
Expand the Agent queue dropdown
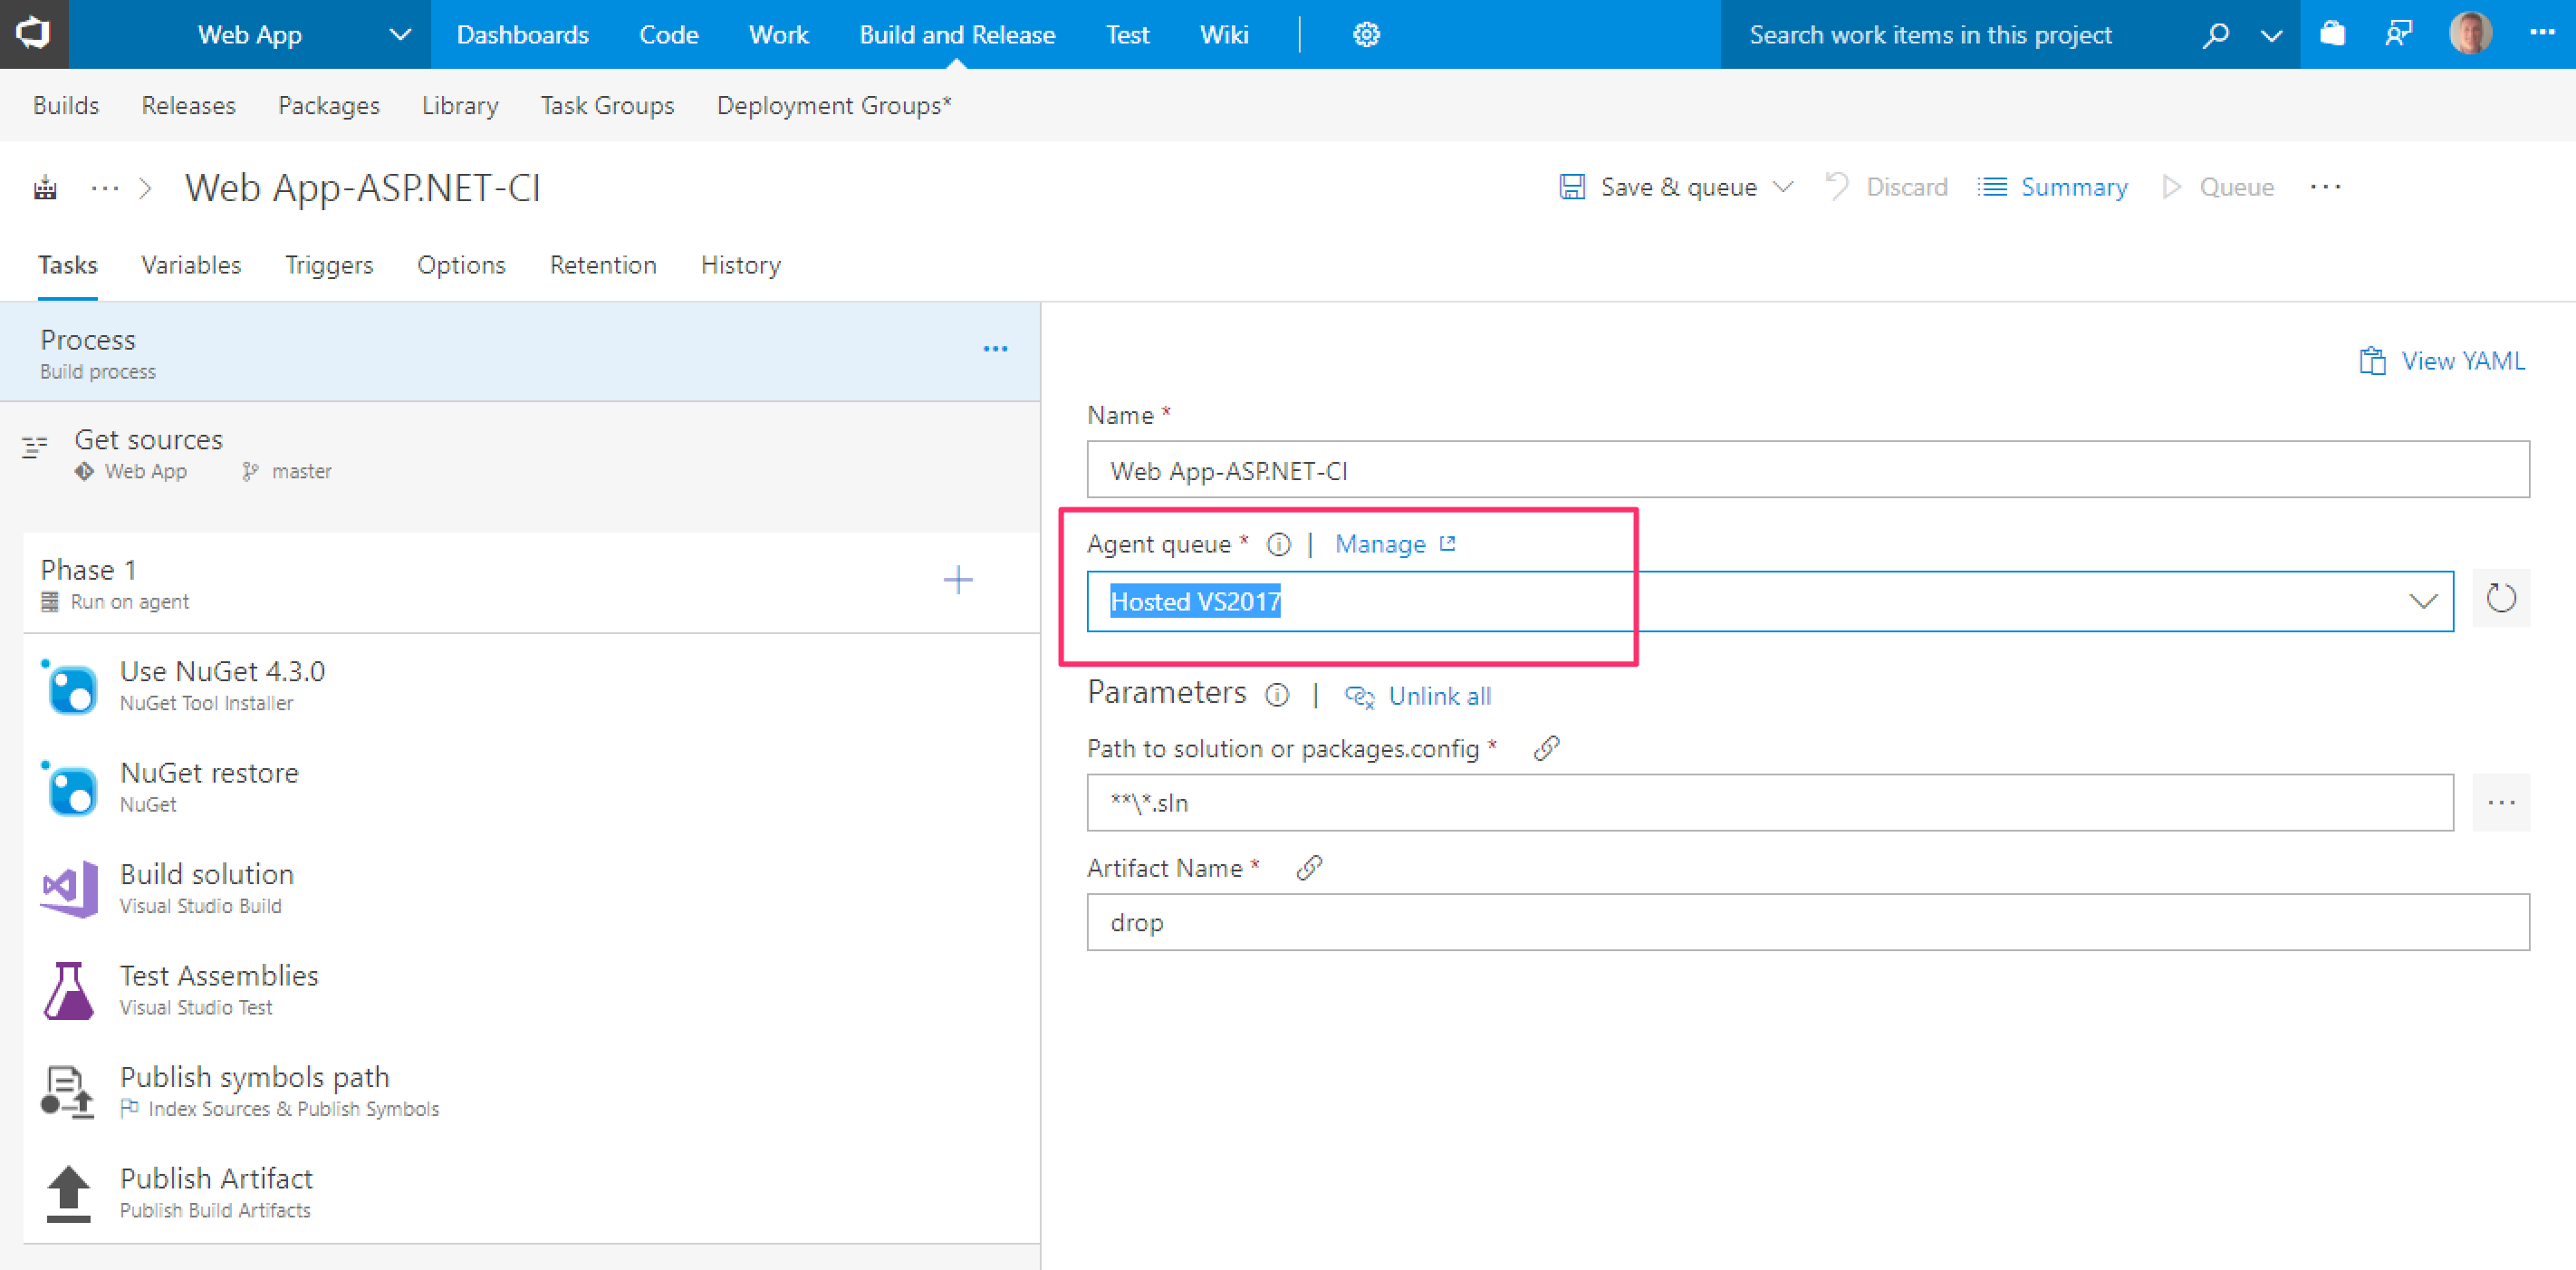2421,601
